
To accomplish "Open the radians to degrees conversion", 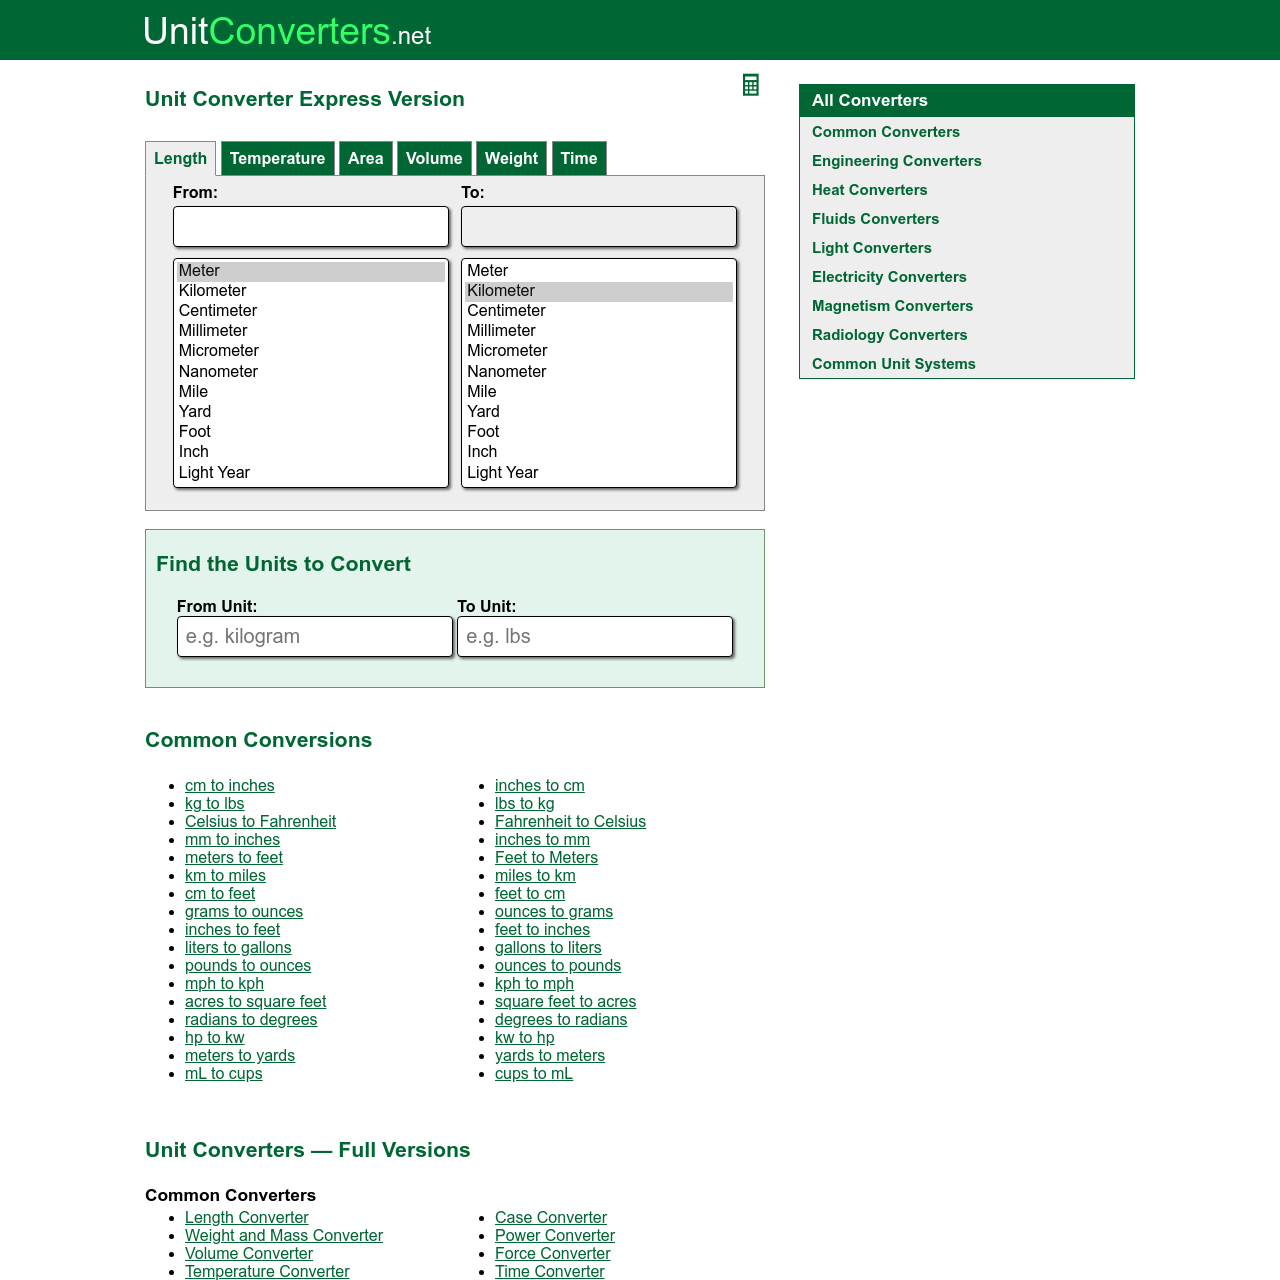I will (251, 1020).
